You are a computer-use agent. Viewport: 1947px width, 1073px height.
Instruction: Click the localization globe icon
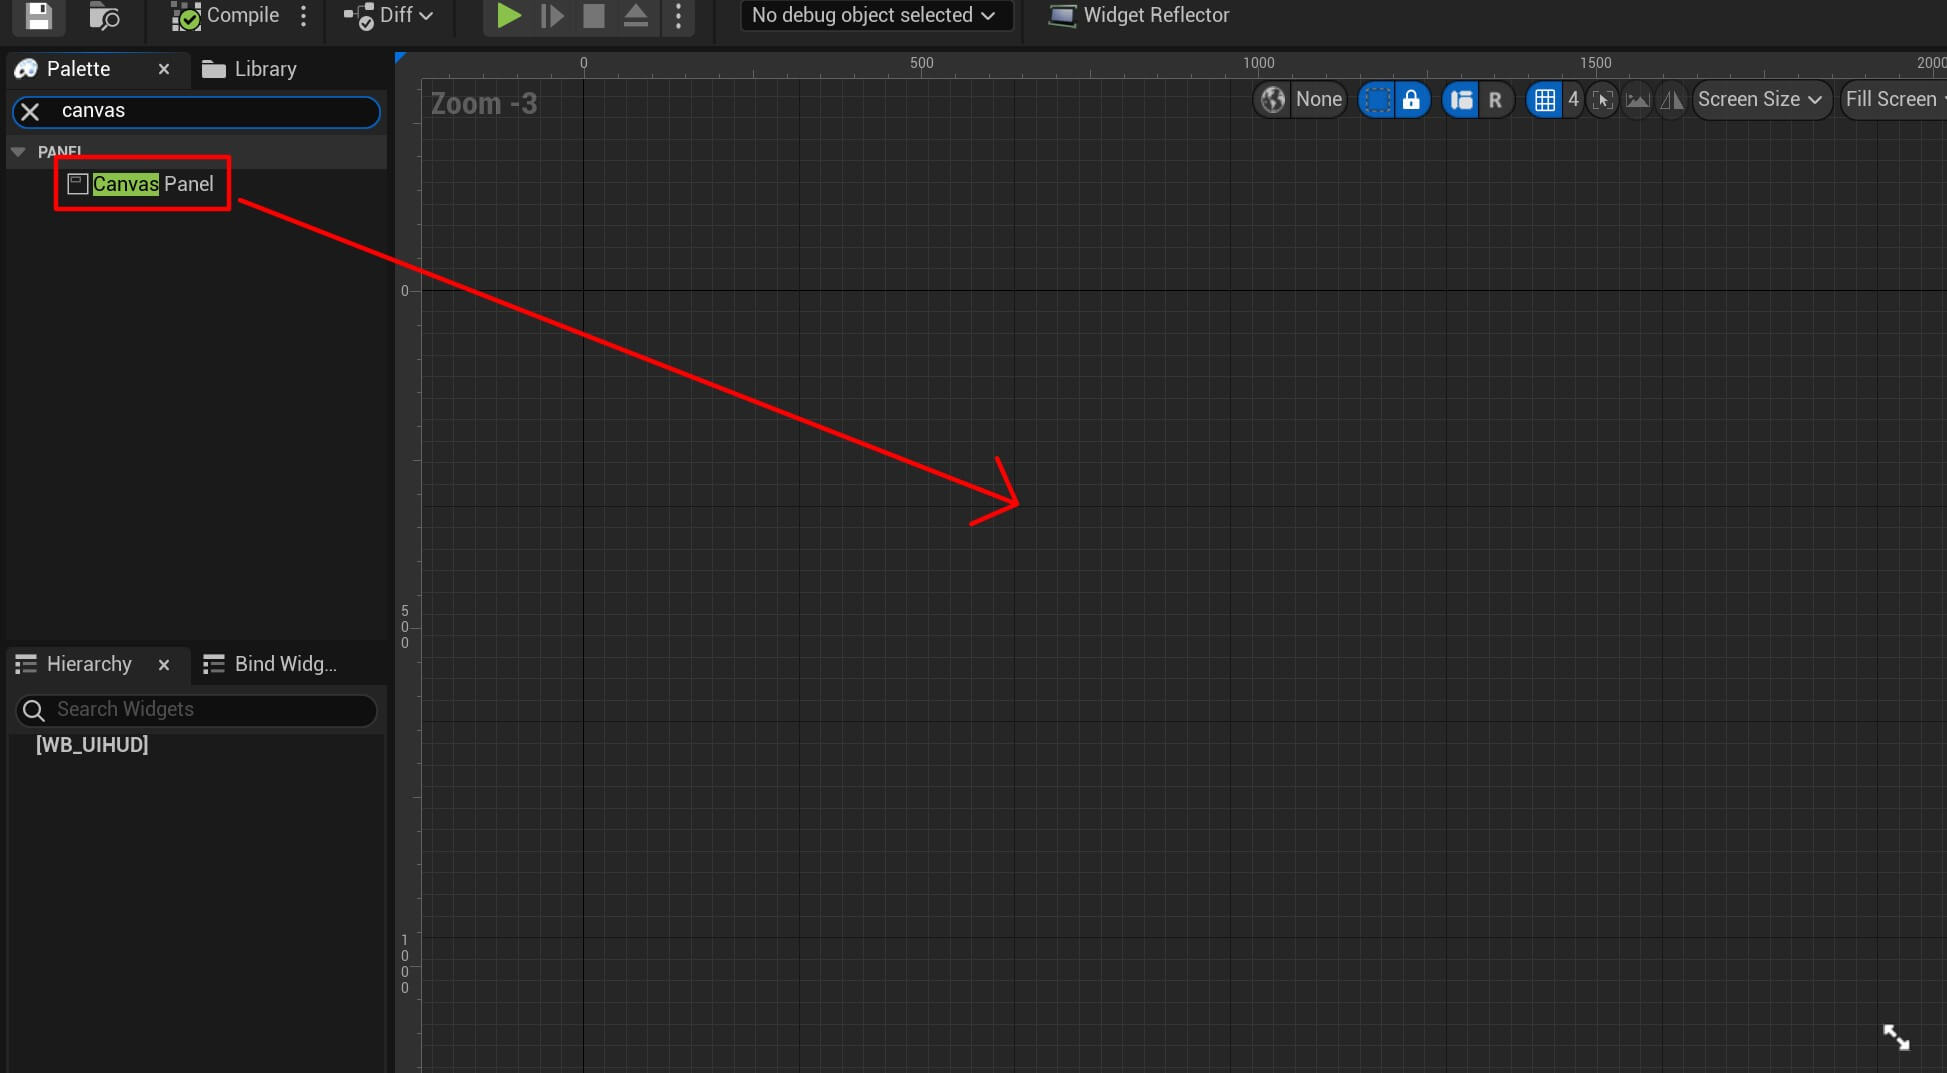[x=1273, y=99]
